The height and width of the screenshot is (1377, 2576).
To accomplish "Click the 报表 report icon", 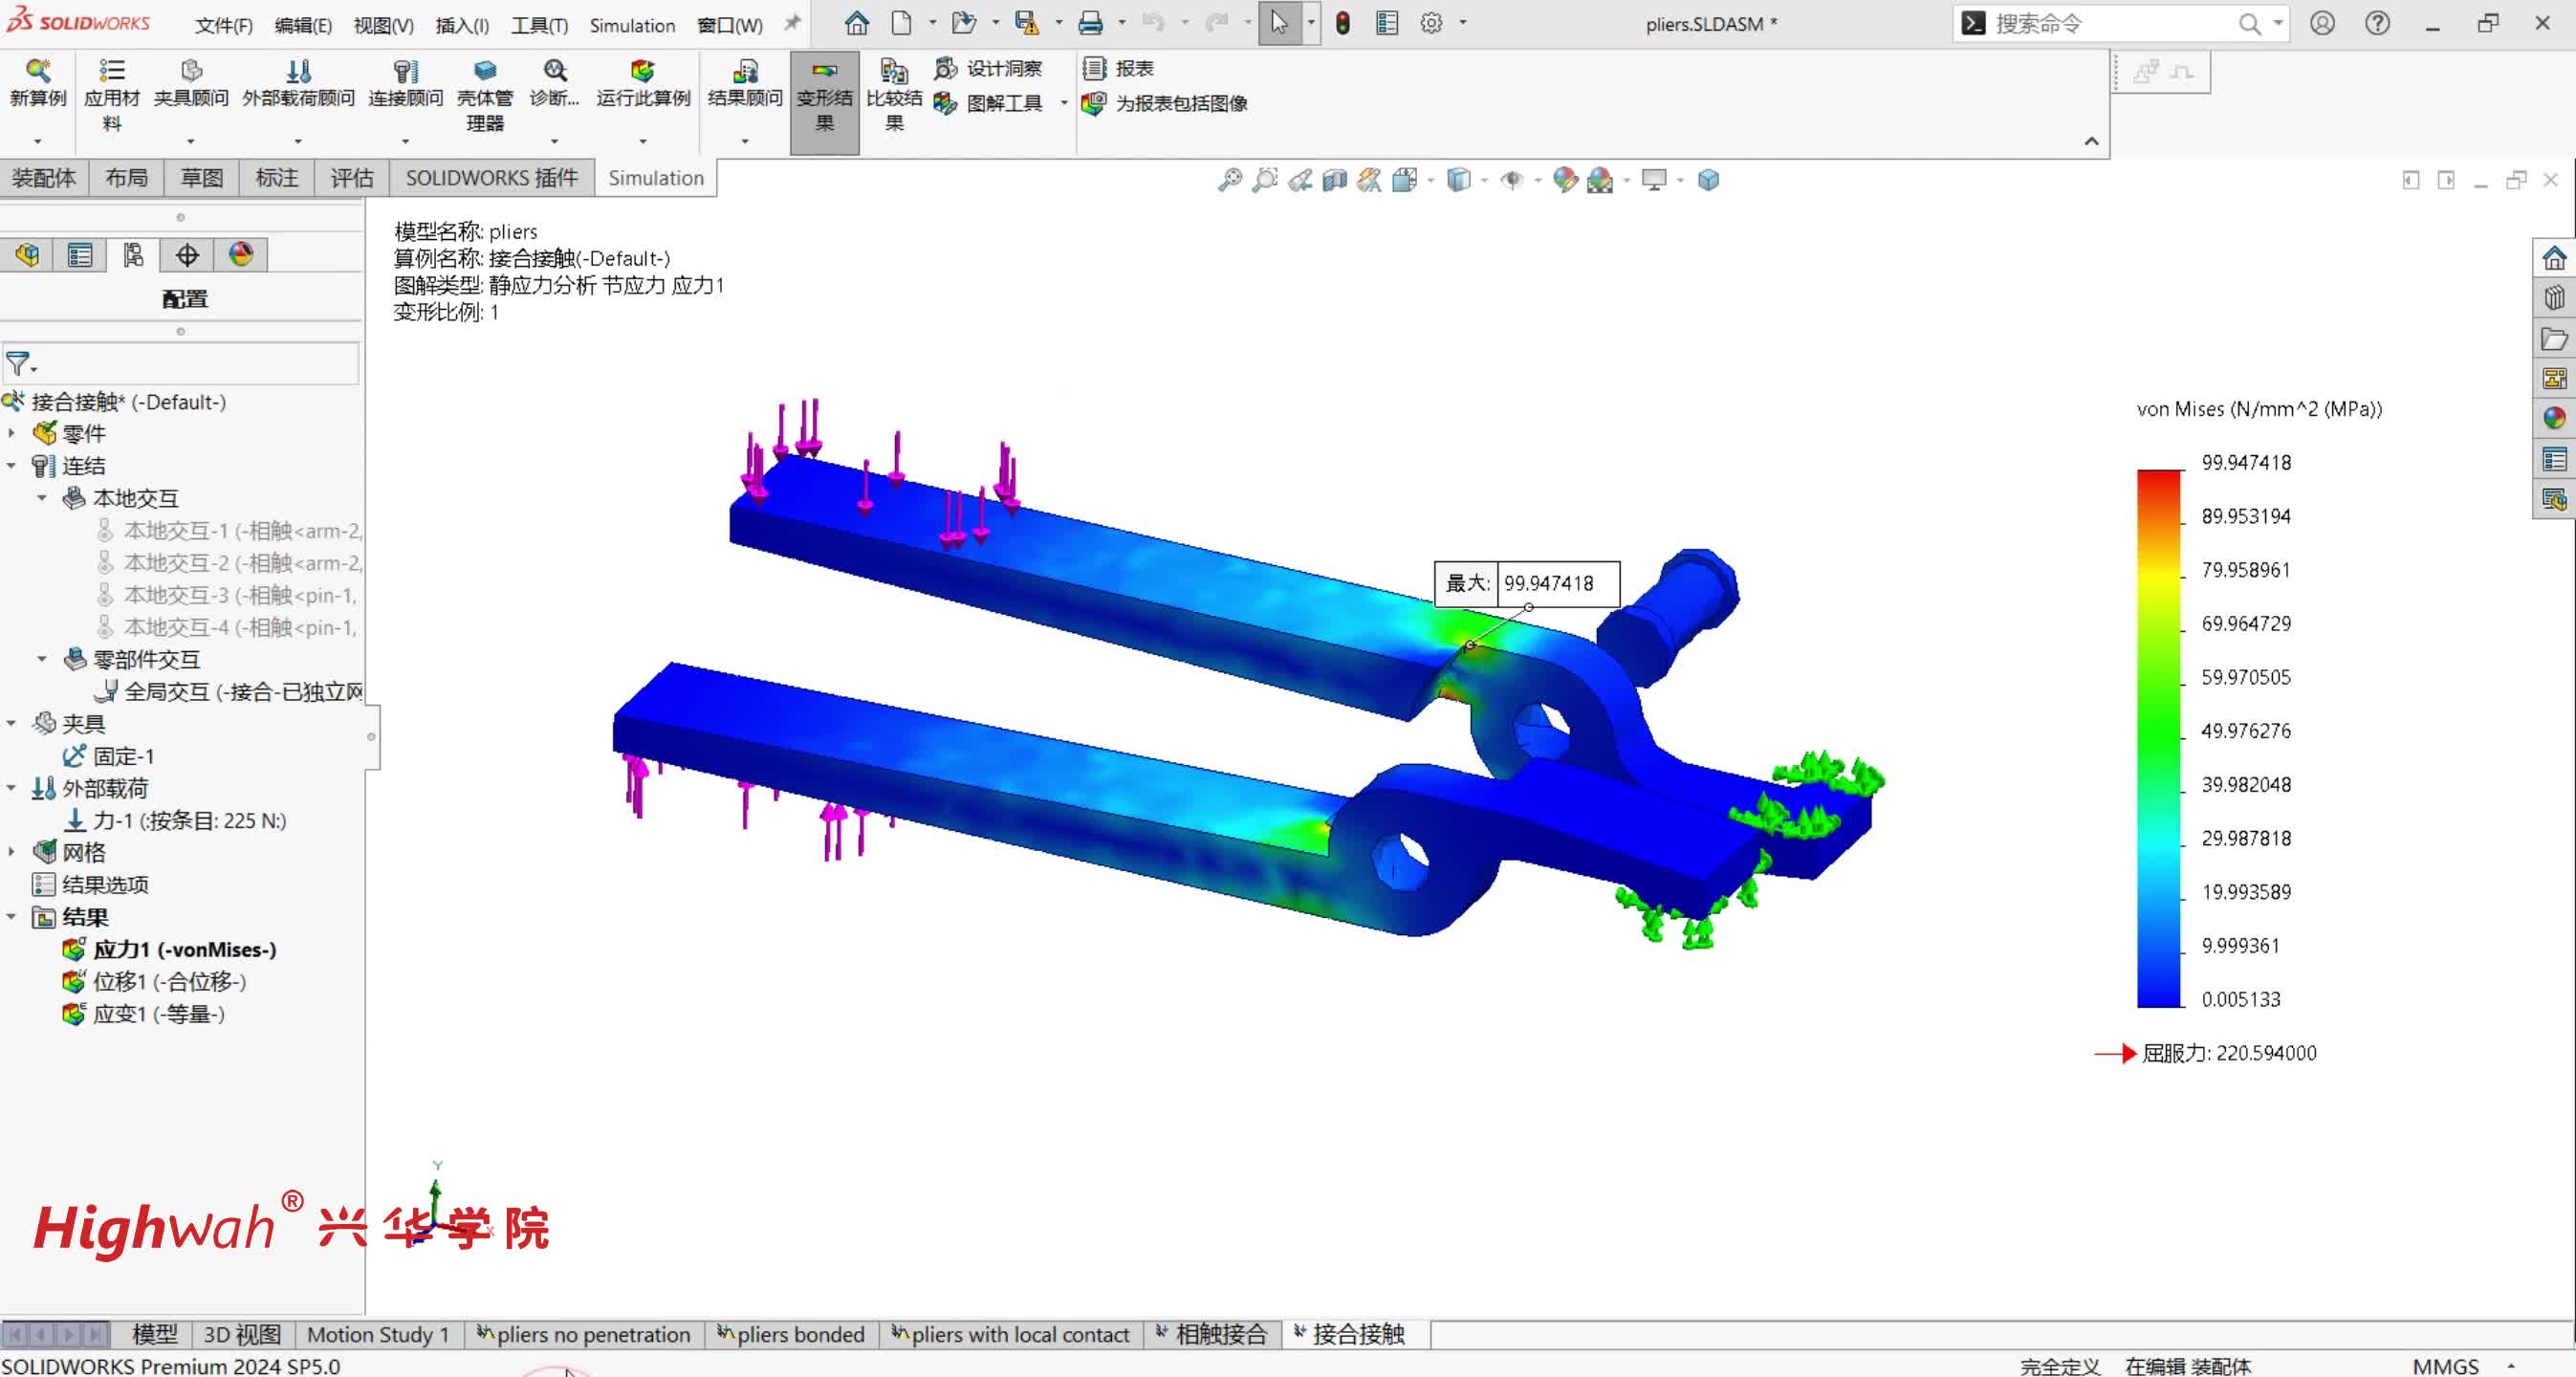I will pos(1119,68).
